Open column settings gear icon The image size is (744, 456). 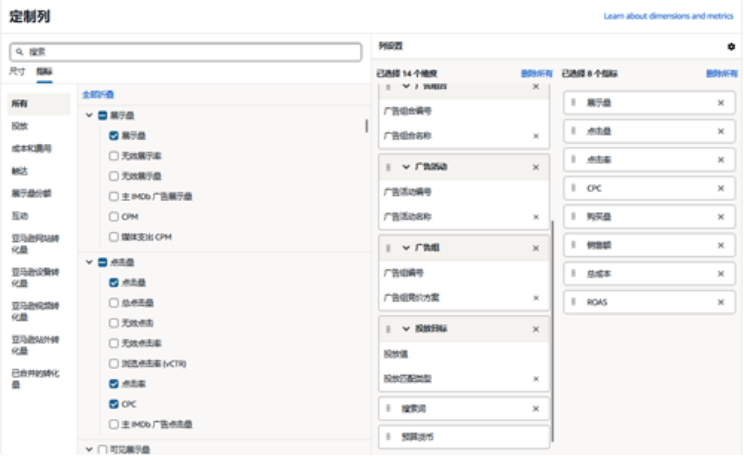[x=731, y=47]
